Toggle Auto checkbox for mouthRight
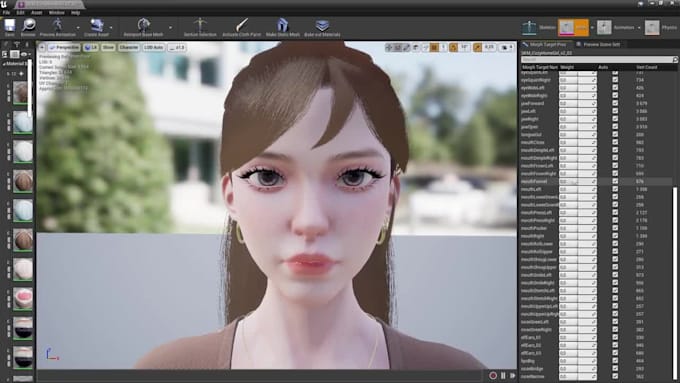The image size is (680, 383). click(x=615, y=236)
